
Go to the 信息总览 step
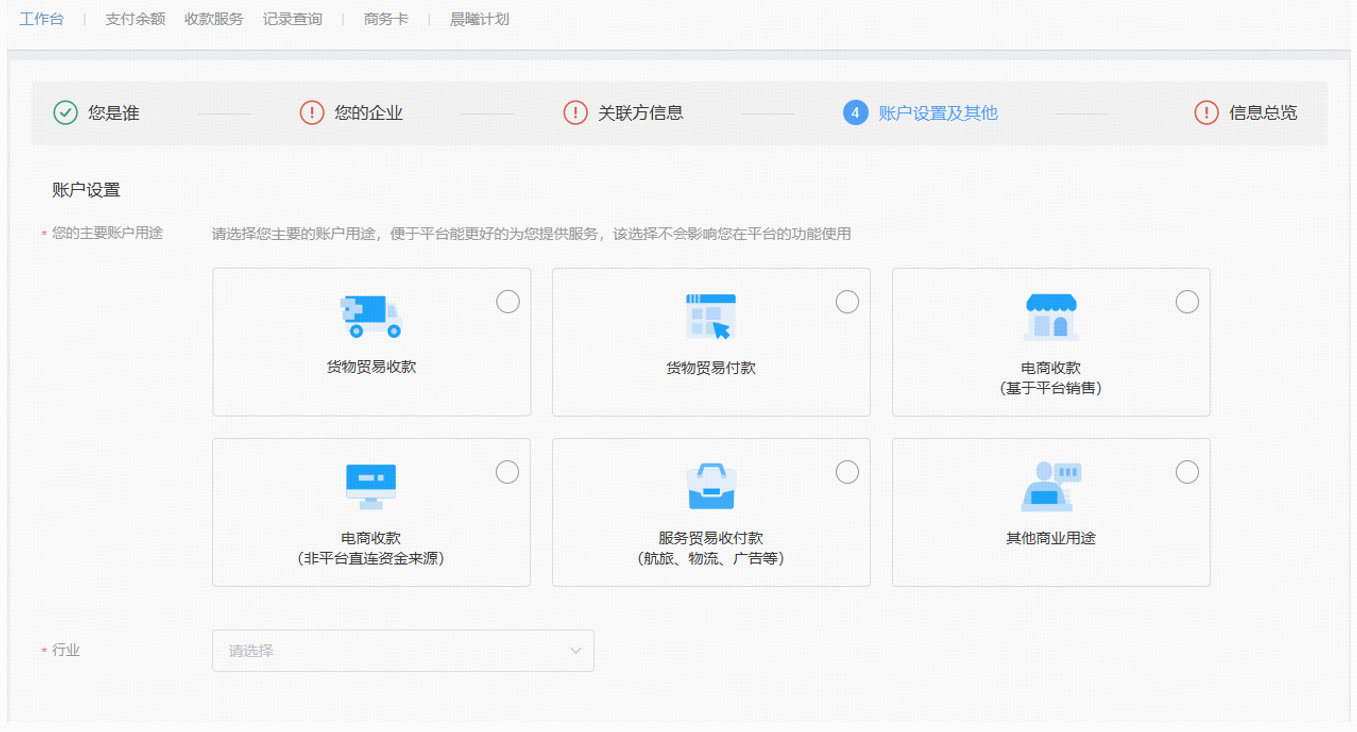click(1262, 113)
